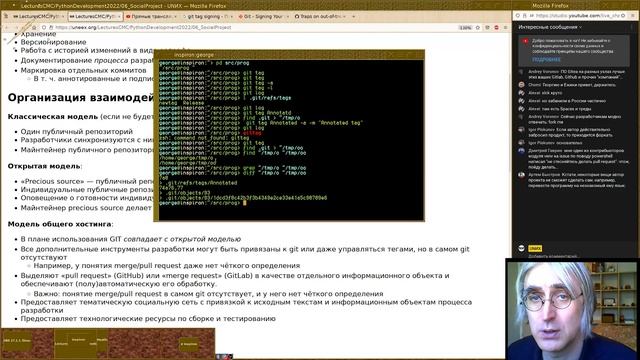Viewport: 640px width, 360px height.
Task: Bookmark this page with star icon
Action: pyautogui.click(x=478, y=27)
